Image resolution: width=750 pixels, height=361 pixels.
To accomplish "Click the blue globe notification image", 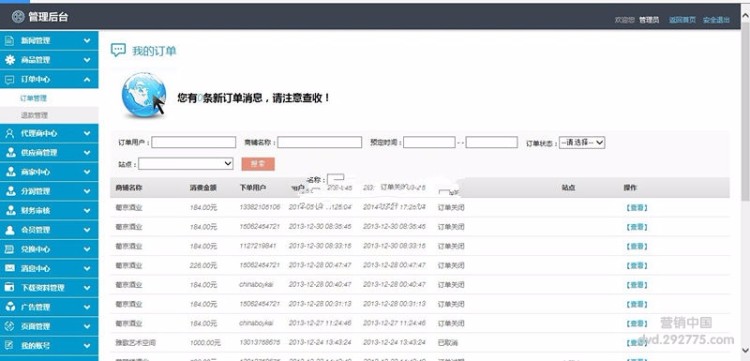I will point(143,95).
